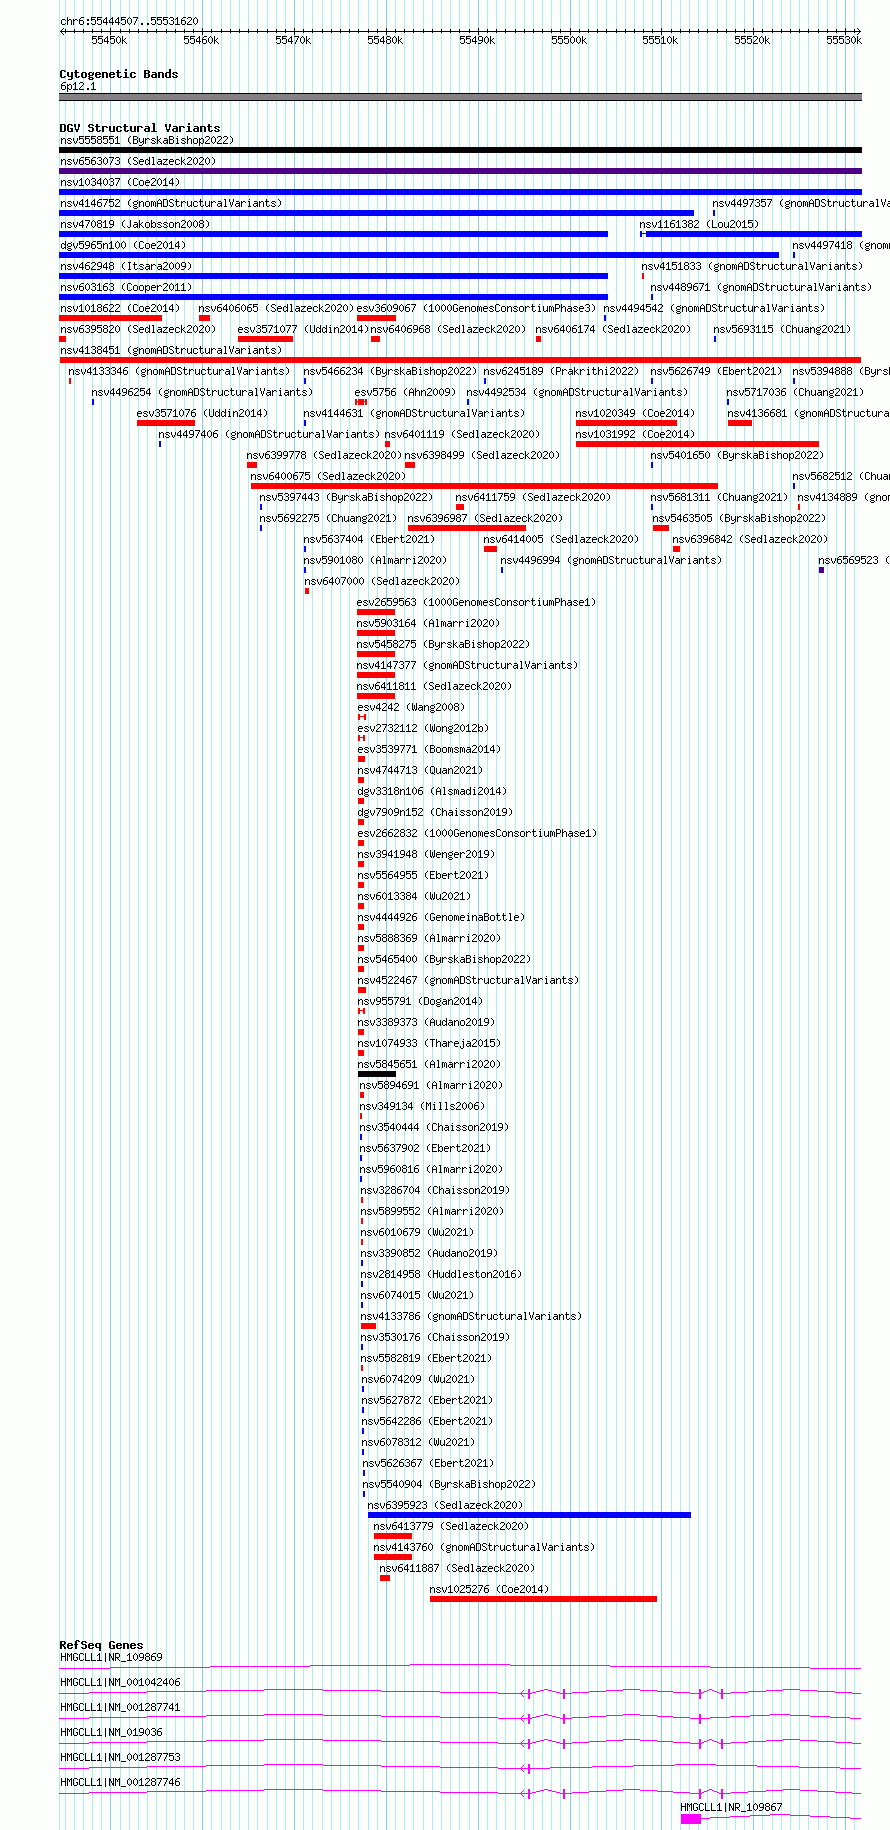This screenshot has height=1830, width=890.
Task: Click nsv1020349 (Coe2014) label
Action: click(635, 413)
